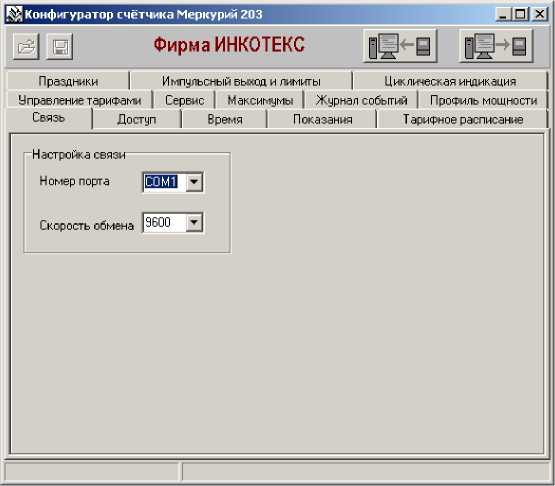555x486 pixels.
Task: Open the Номер порта COM1 dropdown arrow
Action: click(194, 182)
